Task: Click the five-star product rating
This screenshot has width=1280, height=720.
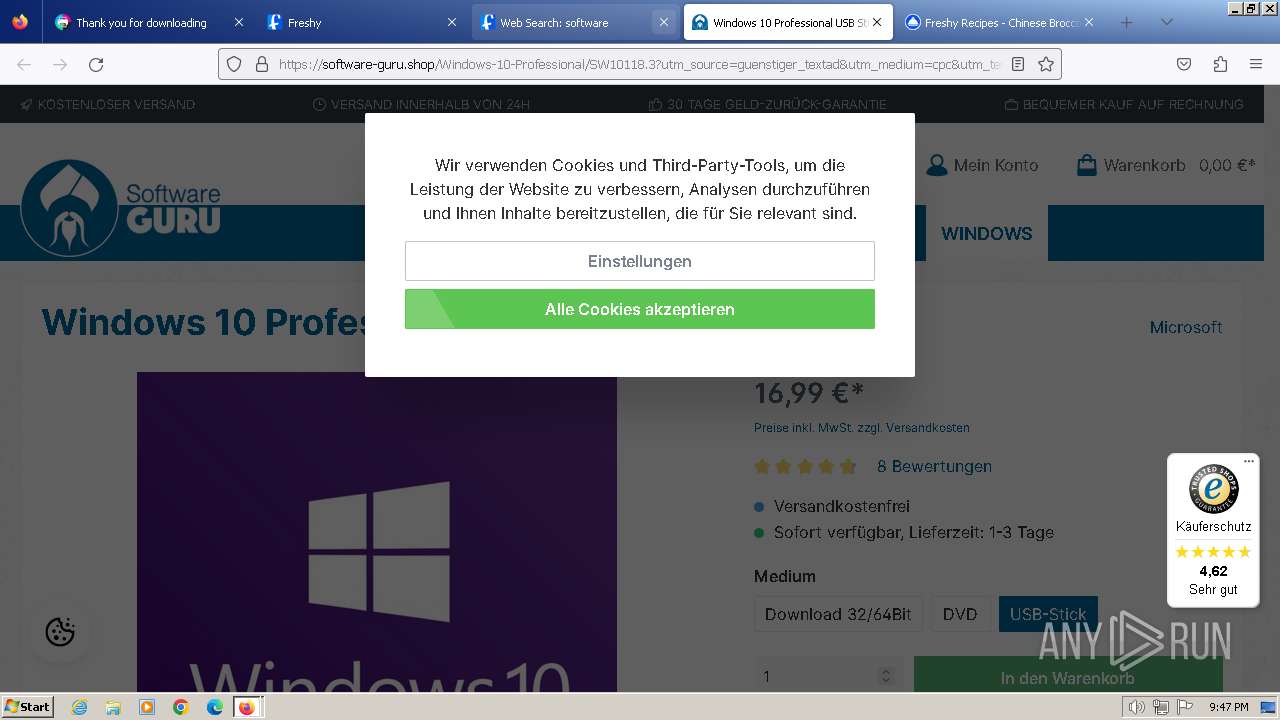Action: (806, 466)
